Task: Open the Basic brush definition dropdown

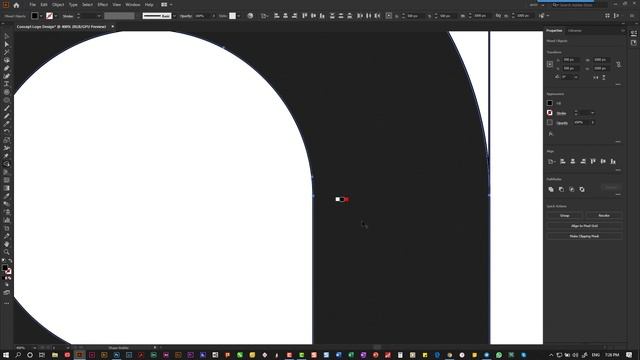Action: click(174, 16)
